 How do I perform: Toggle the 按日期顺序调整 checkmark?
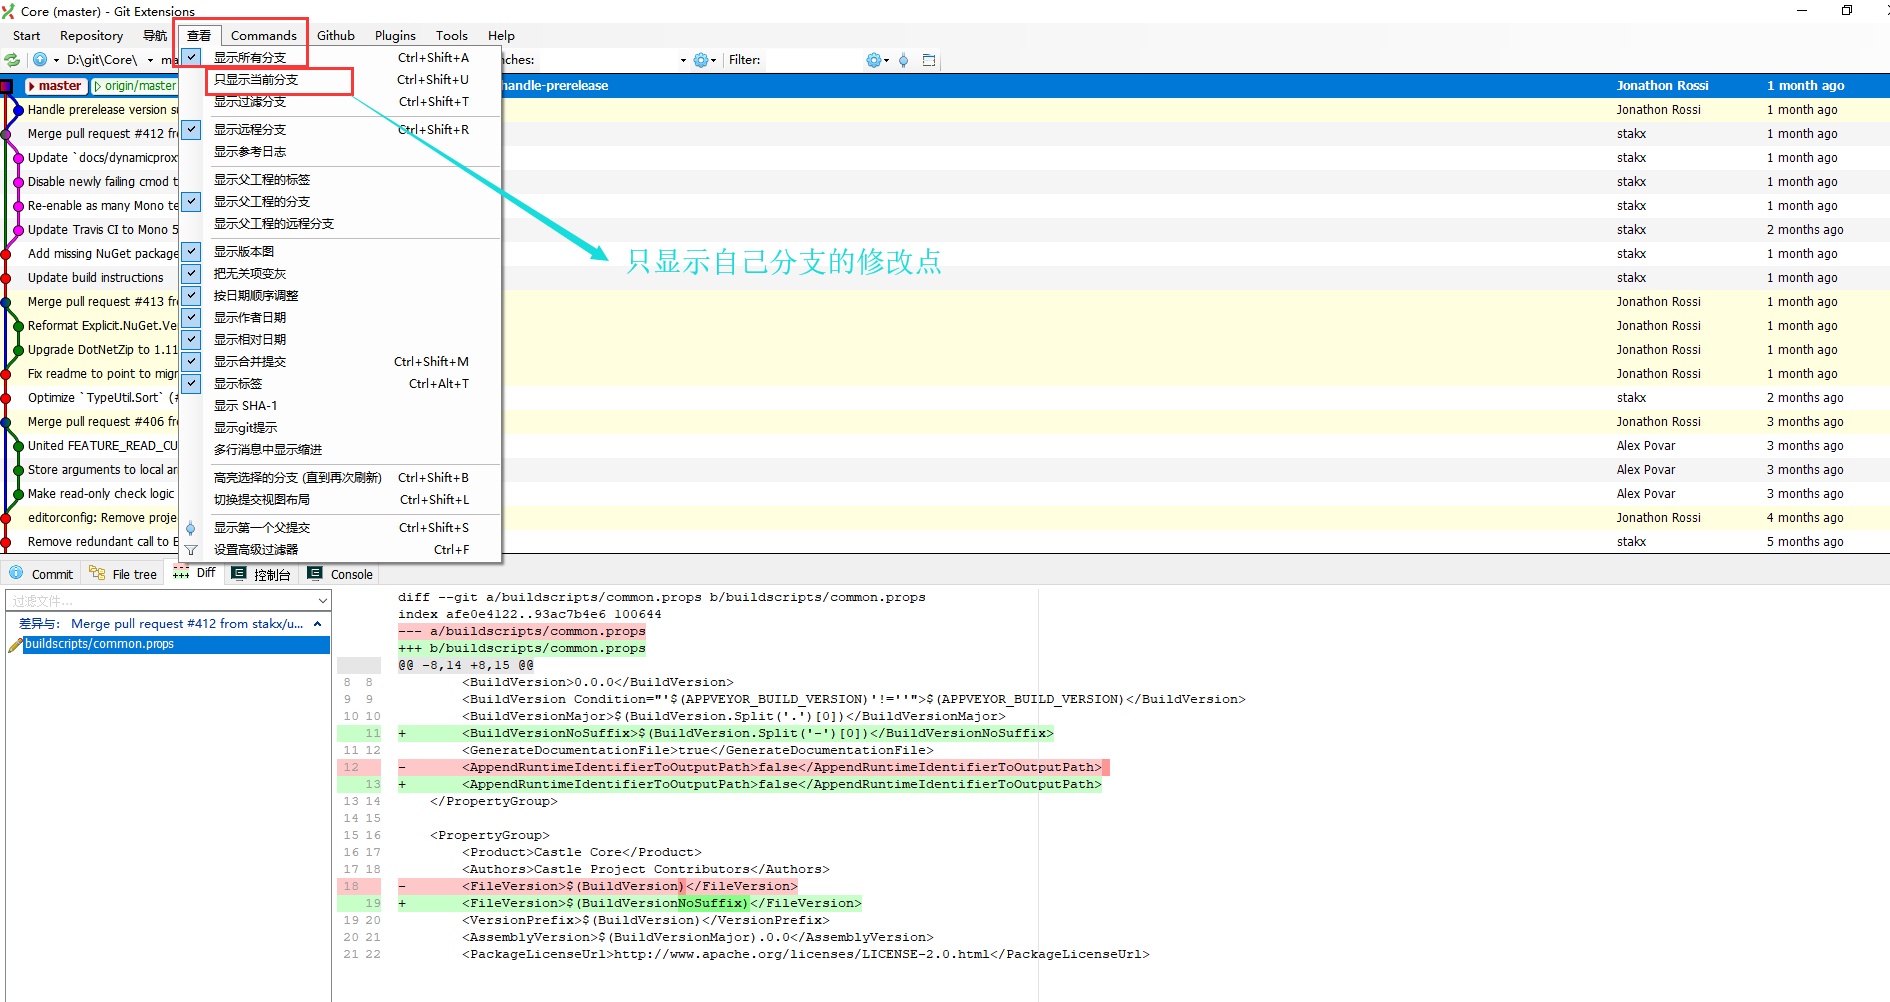(x=192, y=296)
